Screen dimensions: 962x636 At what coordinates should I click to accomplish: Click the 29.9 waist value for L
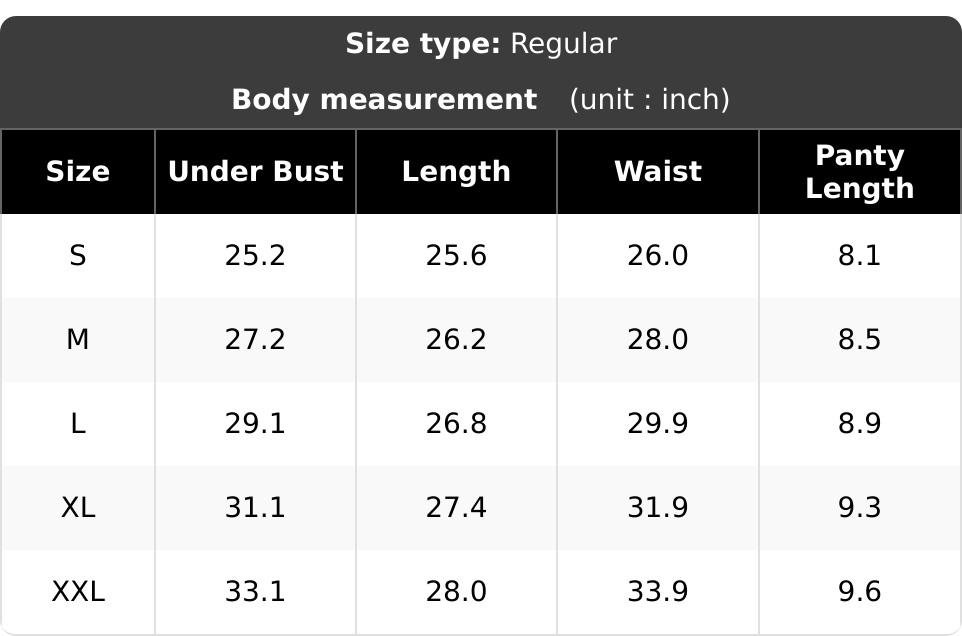[658, 424]
